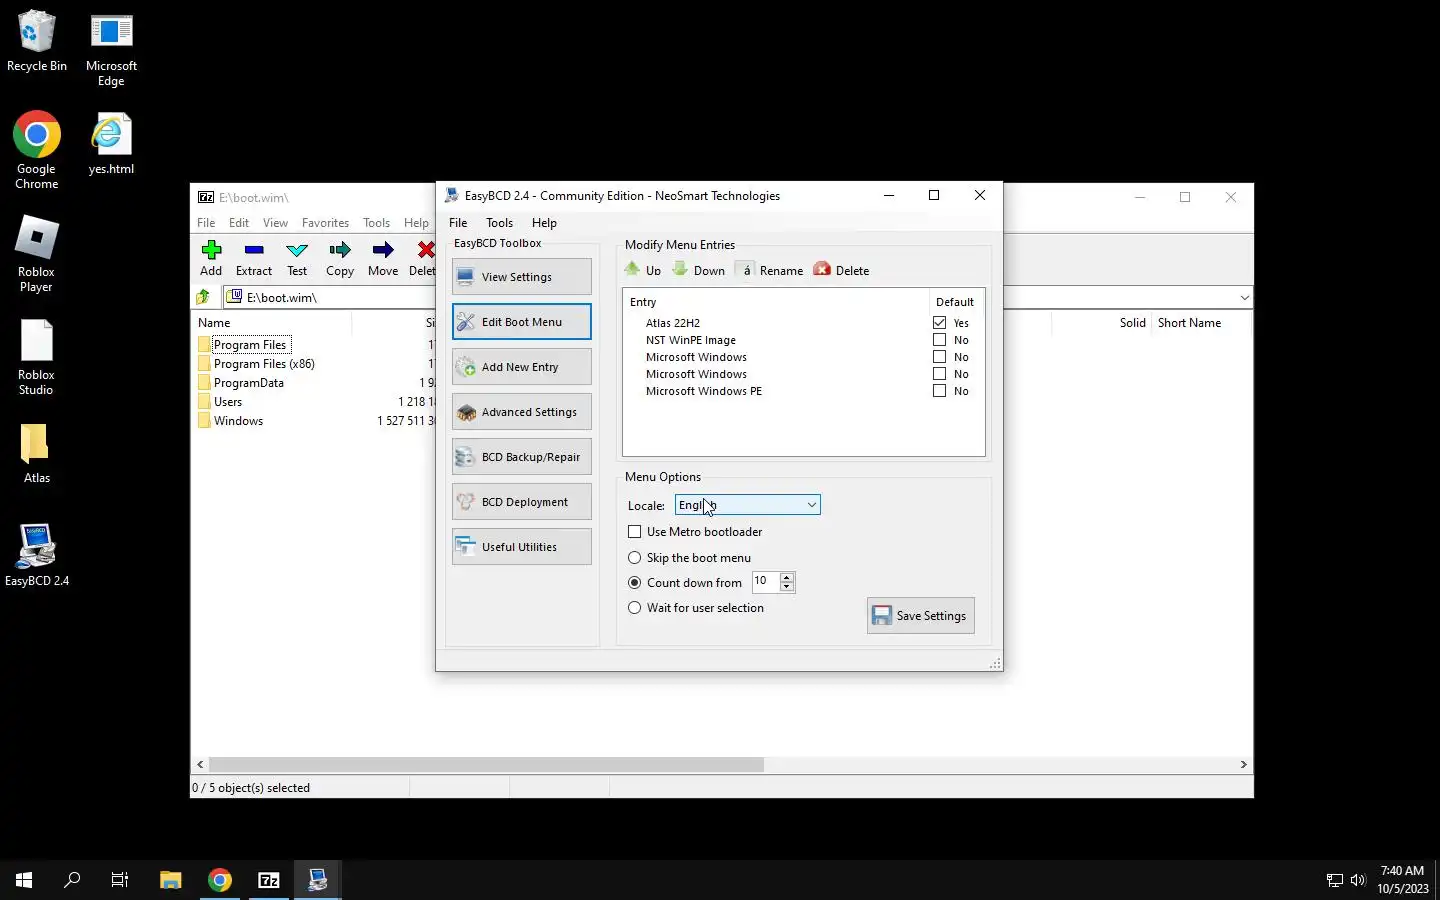Image resolution: width=1440 pixels, height=900 pixels.
Task: Rename the selected boot entry
Action: tap(770, 270)
